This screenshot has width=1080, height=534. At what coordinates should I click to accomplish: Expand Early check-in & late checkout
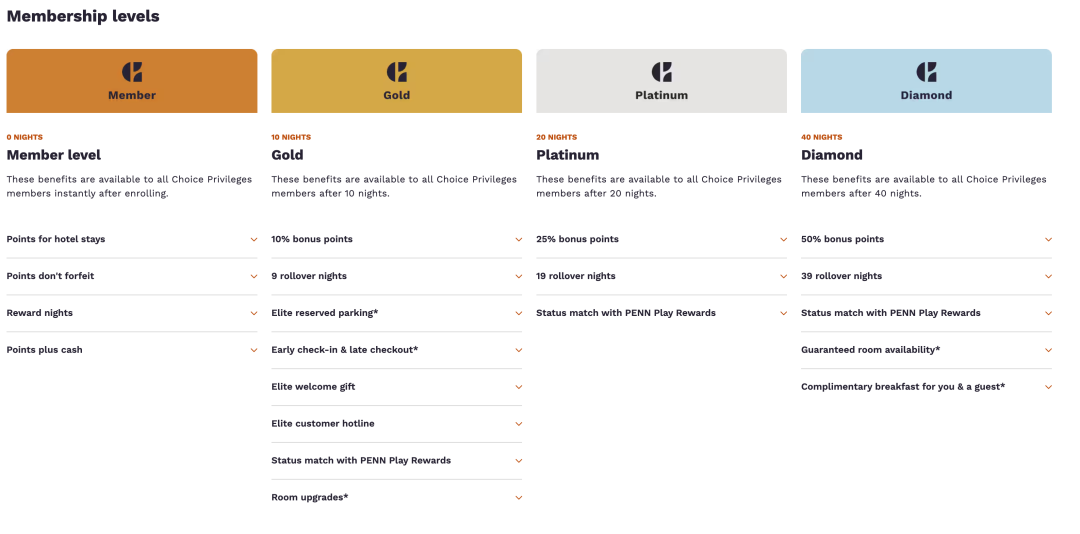pos(518,351)
